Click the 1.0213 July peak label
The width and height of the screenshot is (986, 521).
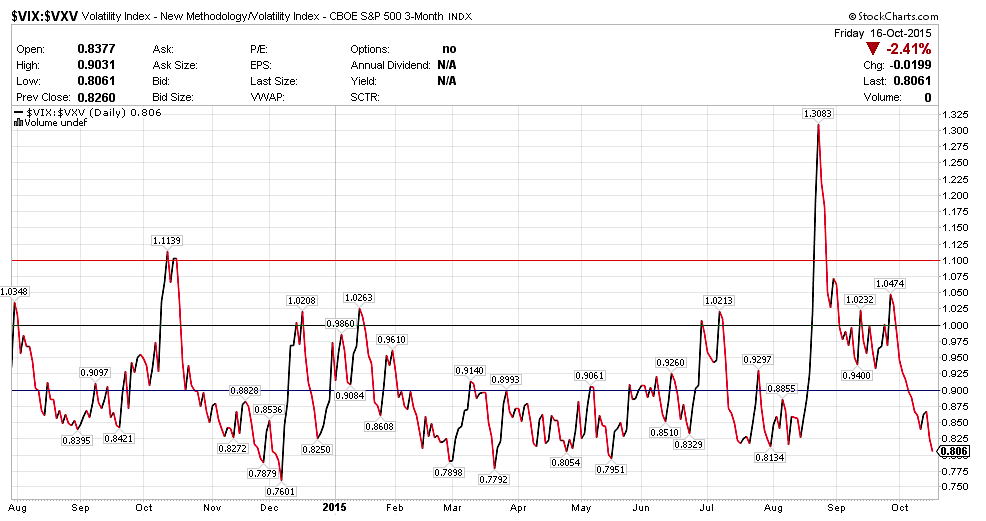click(719, 301)
